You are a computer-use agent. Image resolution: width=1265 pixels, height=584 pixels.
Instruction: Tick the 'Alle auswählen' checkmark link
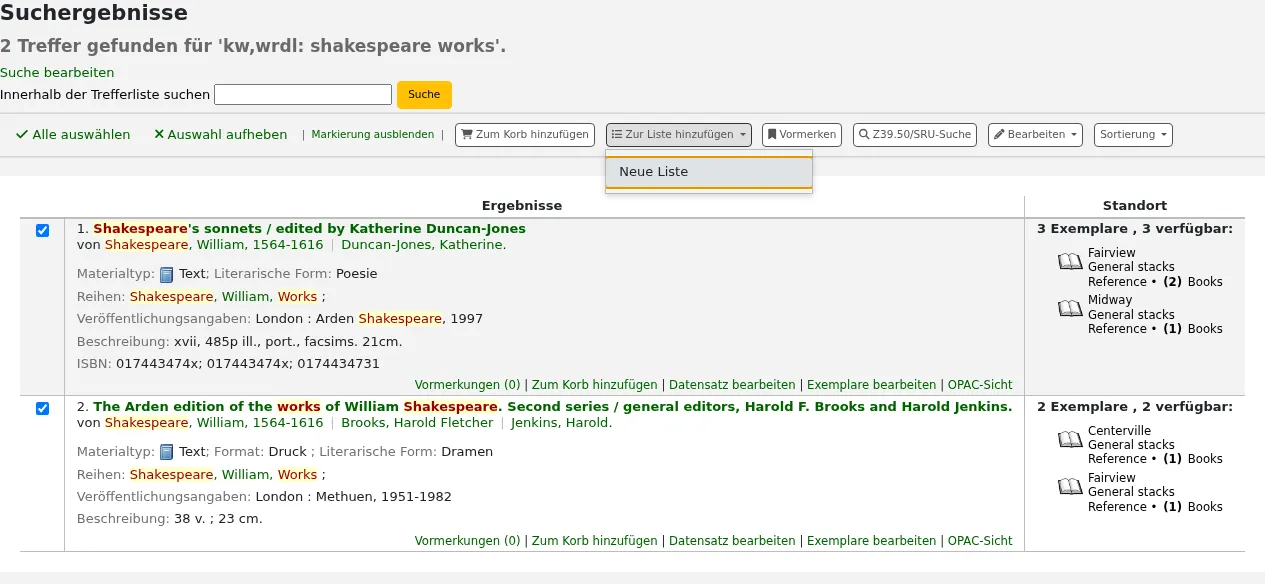tap(73, 134)
